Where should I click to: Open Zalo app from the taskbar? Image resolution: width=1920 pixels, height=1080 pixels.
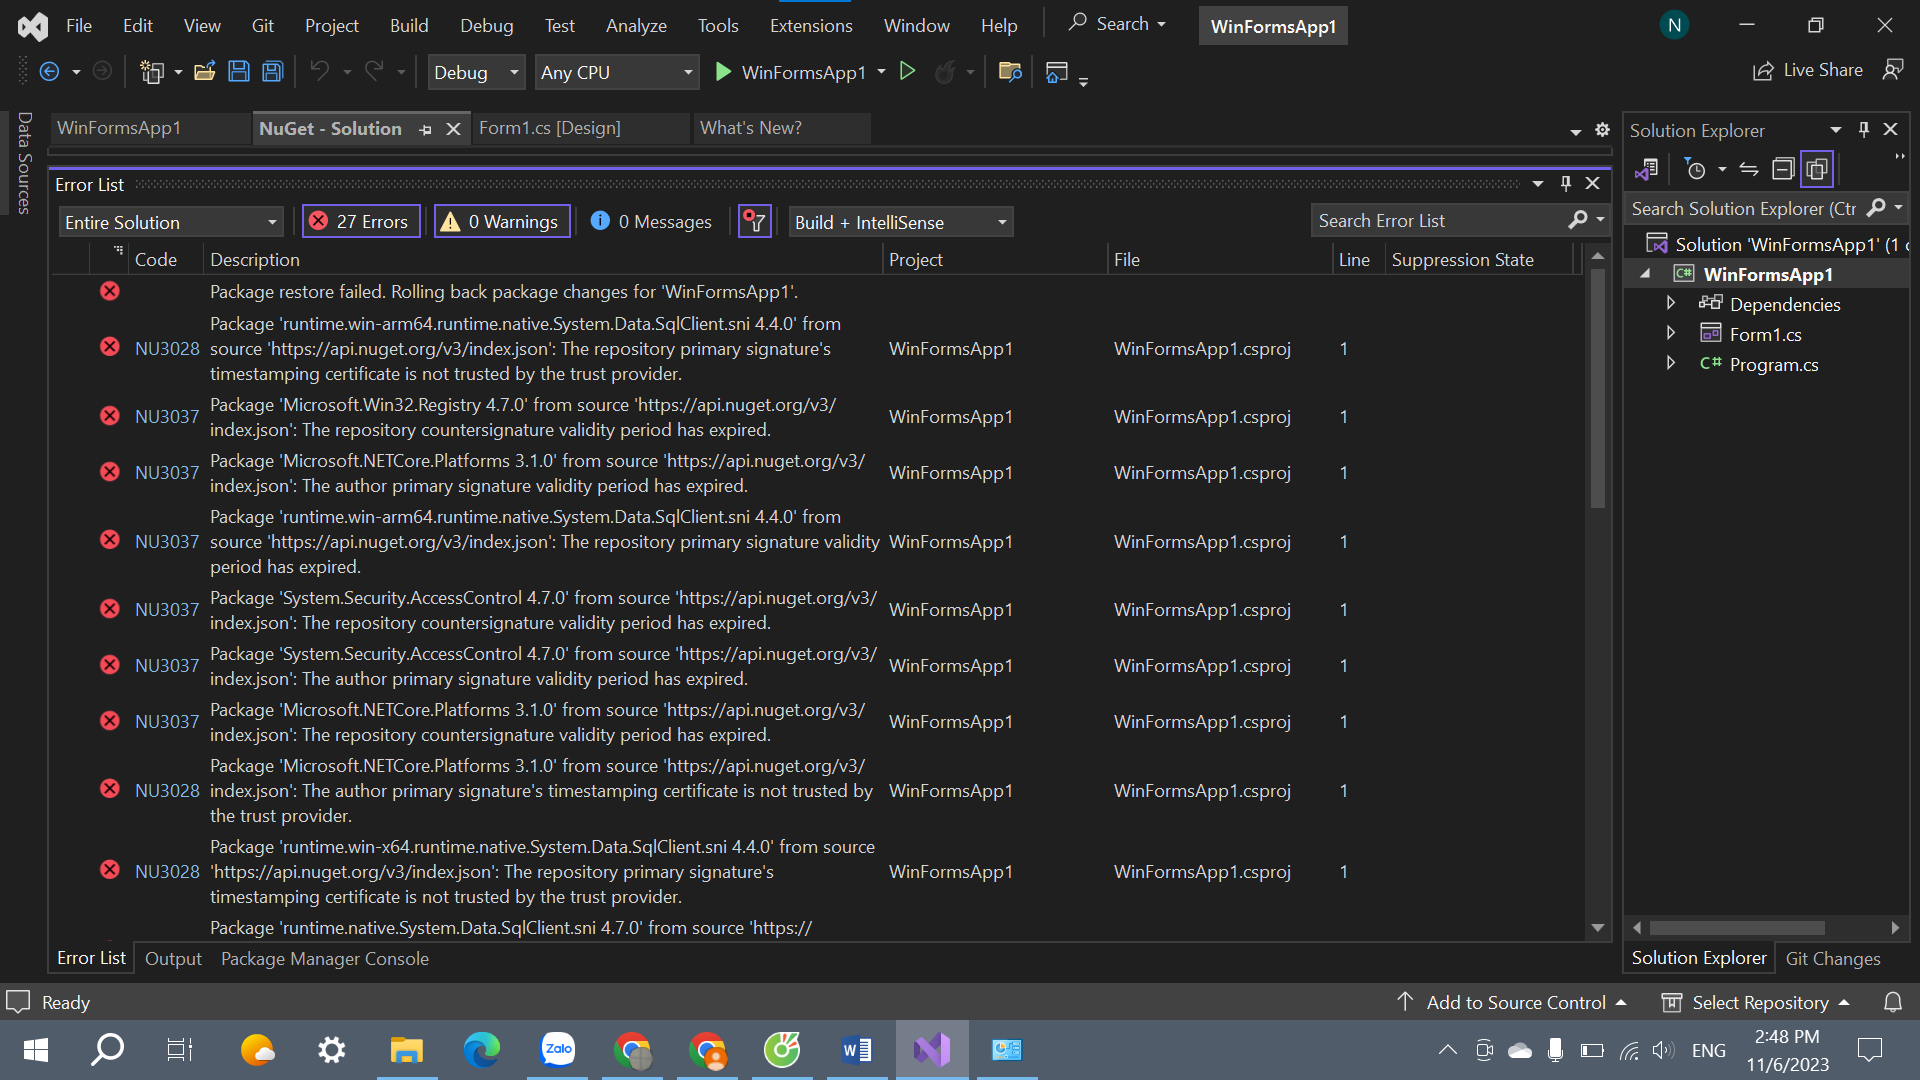pyautogui.click(x=557, y=1050)
